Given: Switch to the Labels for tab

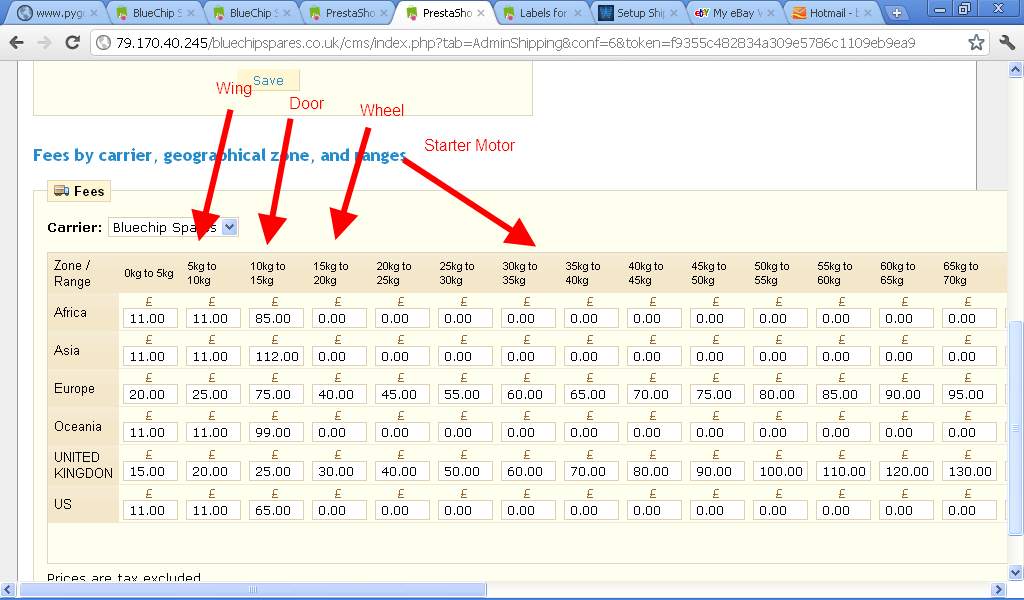Looking at the screenshot, I should pyautogui.click(x=541, y=13).
